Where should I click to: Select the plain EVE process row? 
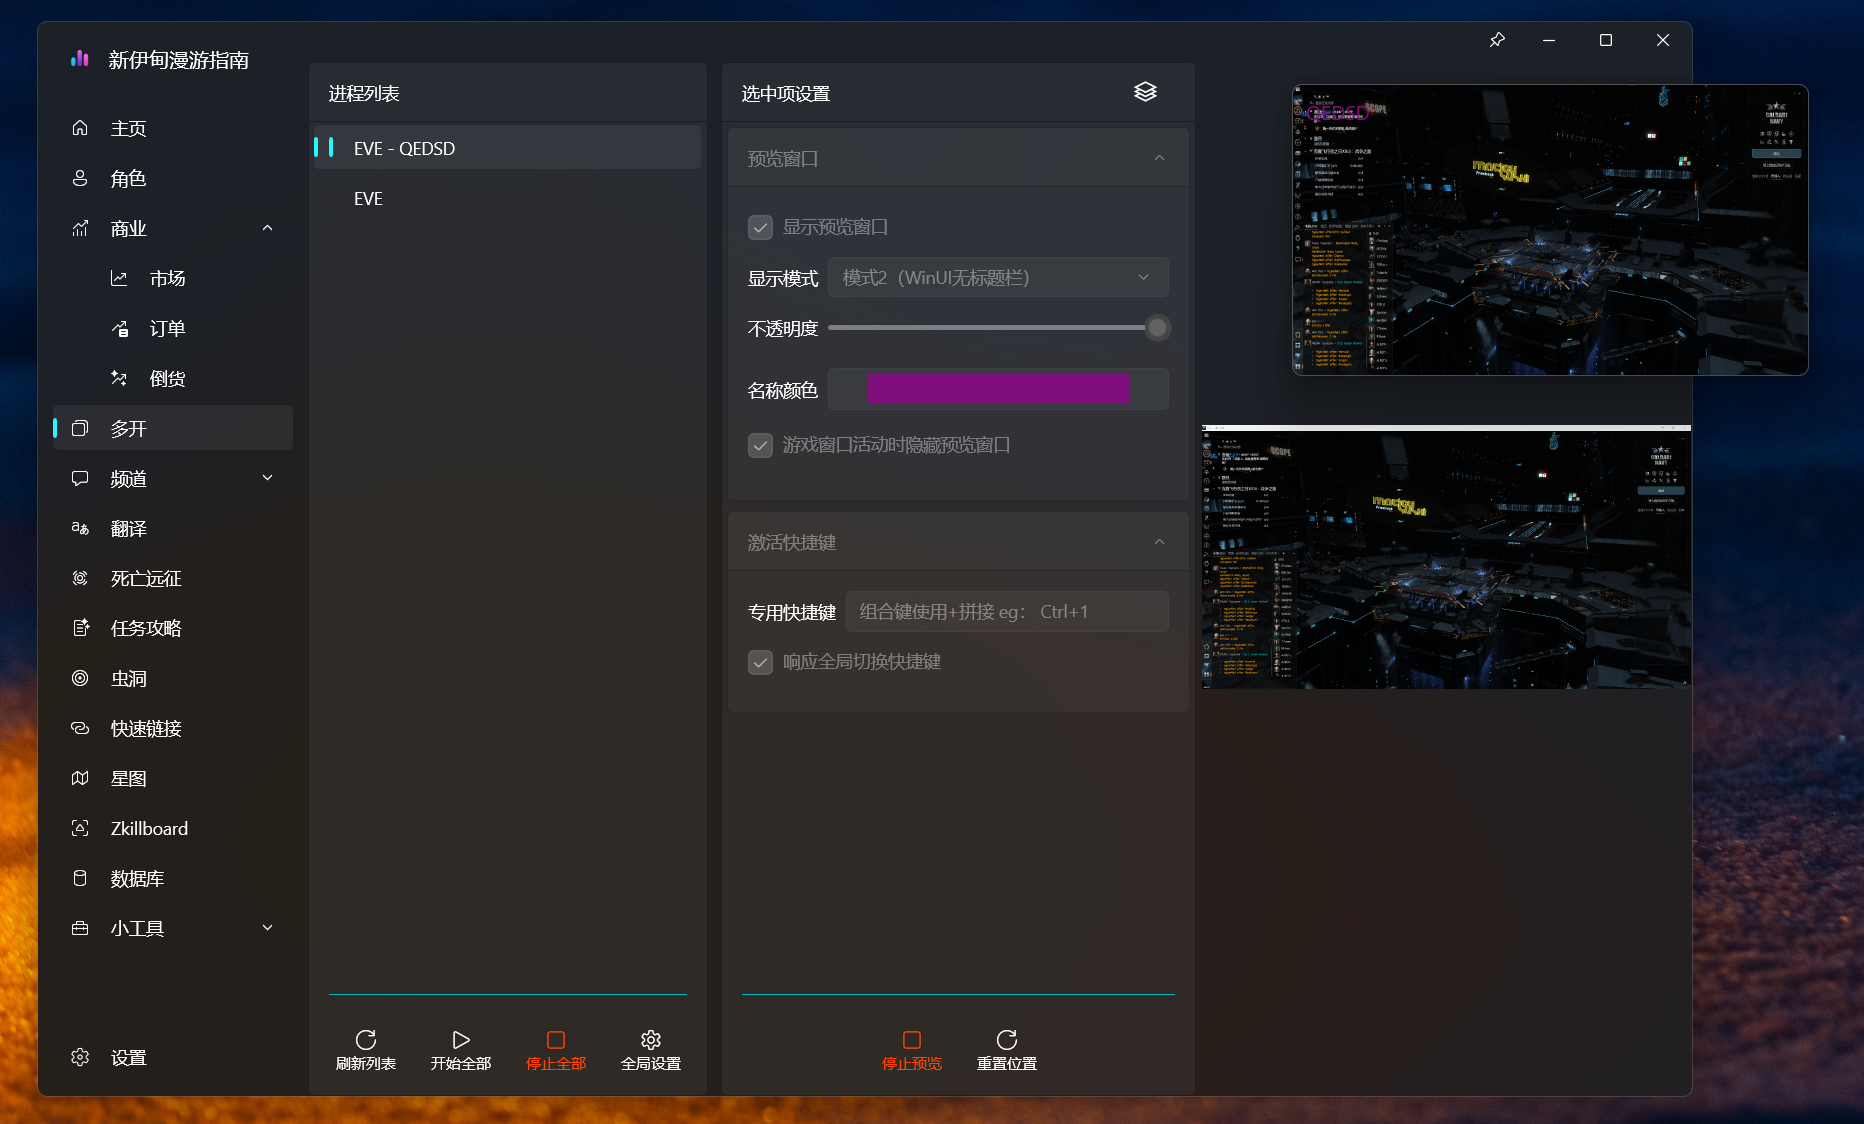[507, 198]
